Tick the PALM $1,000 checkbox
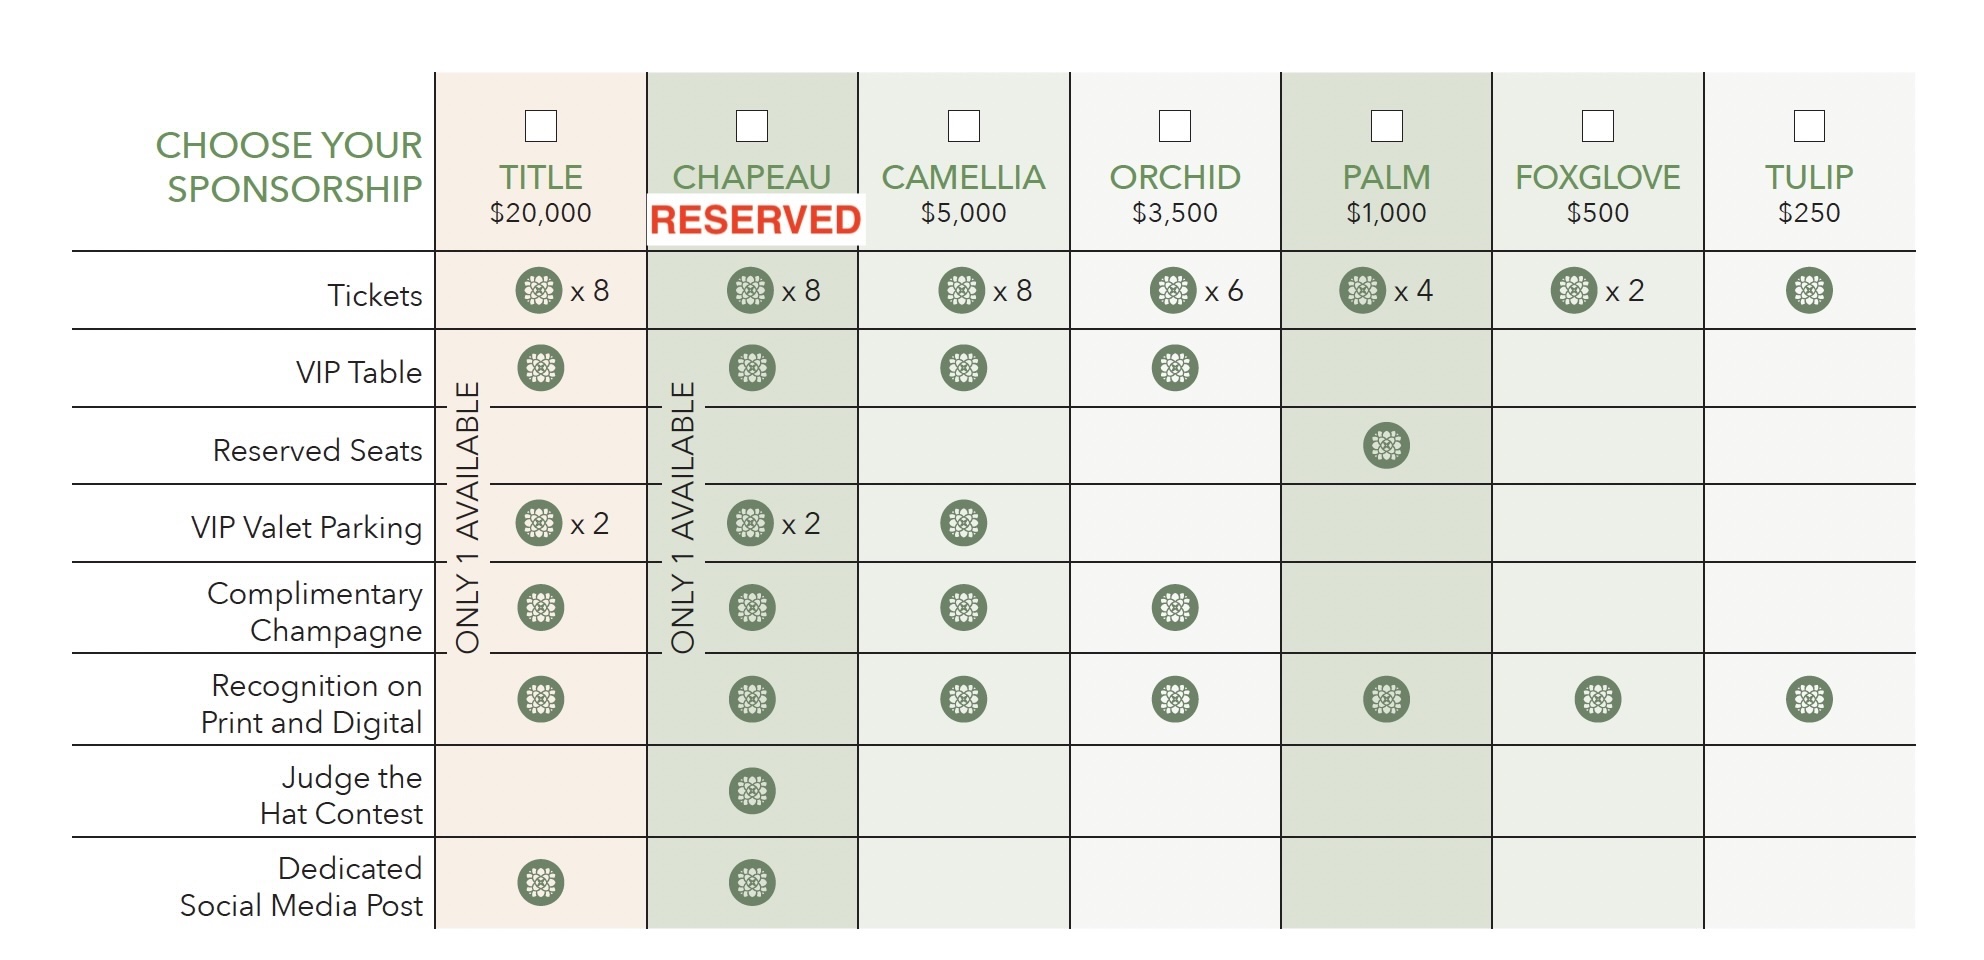This screenshot has height=960, width=1984. 1387,126
